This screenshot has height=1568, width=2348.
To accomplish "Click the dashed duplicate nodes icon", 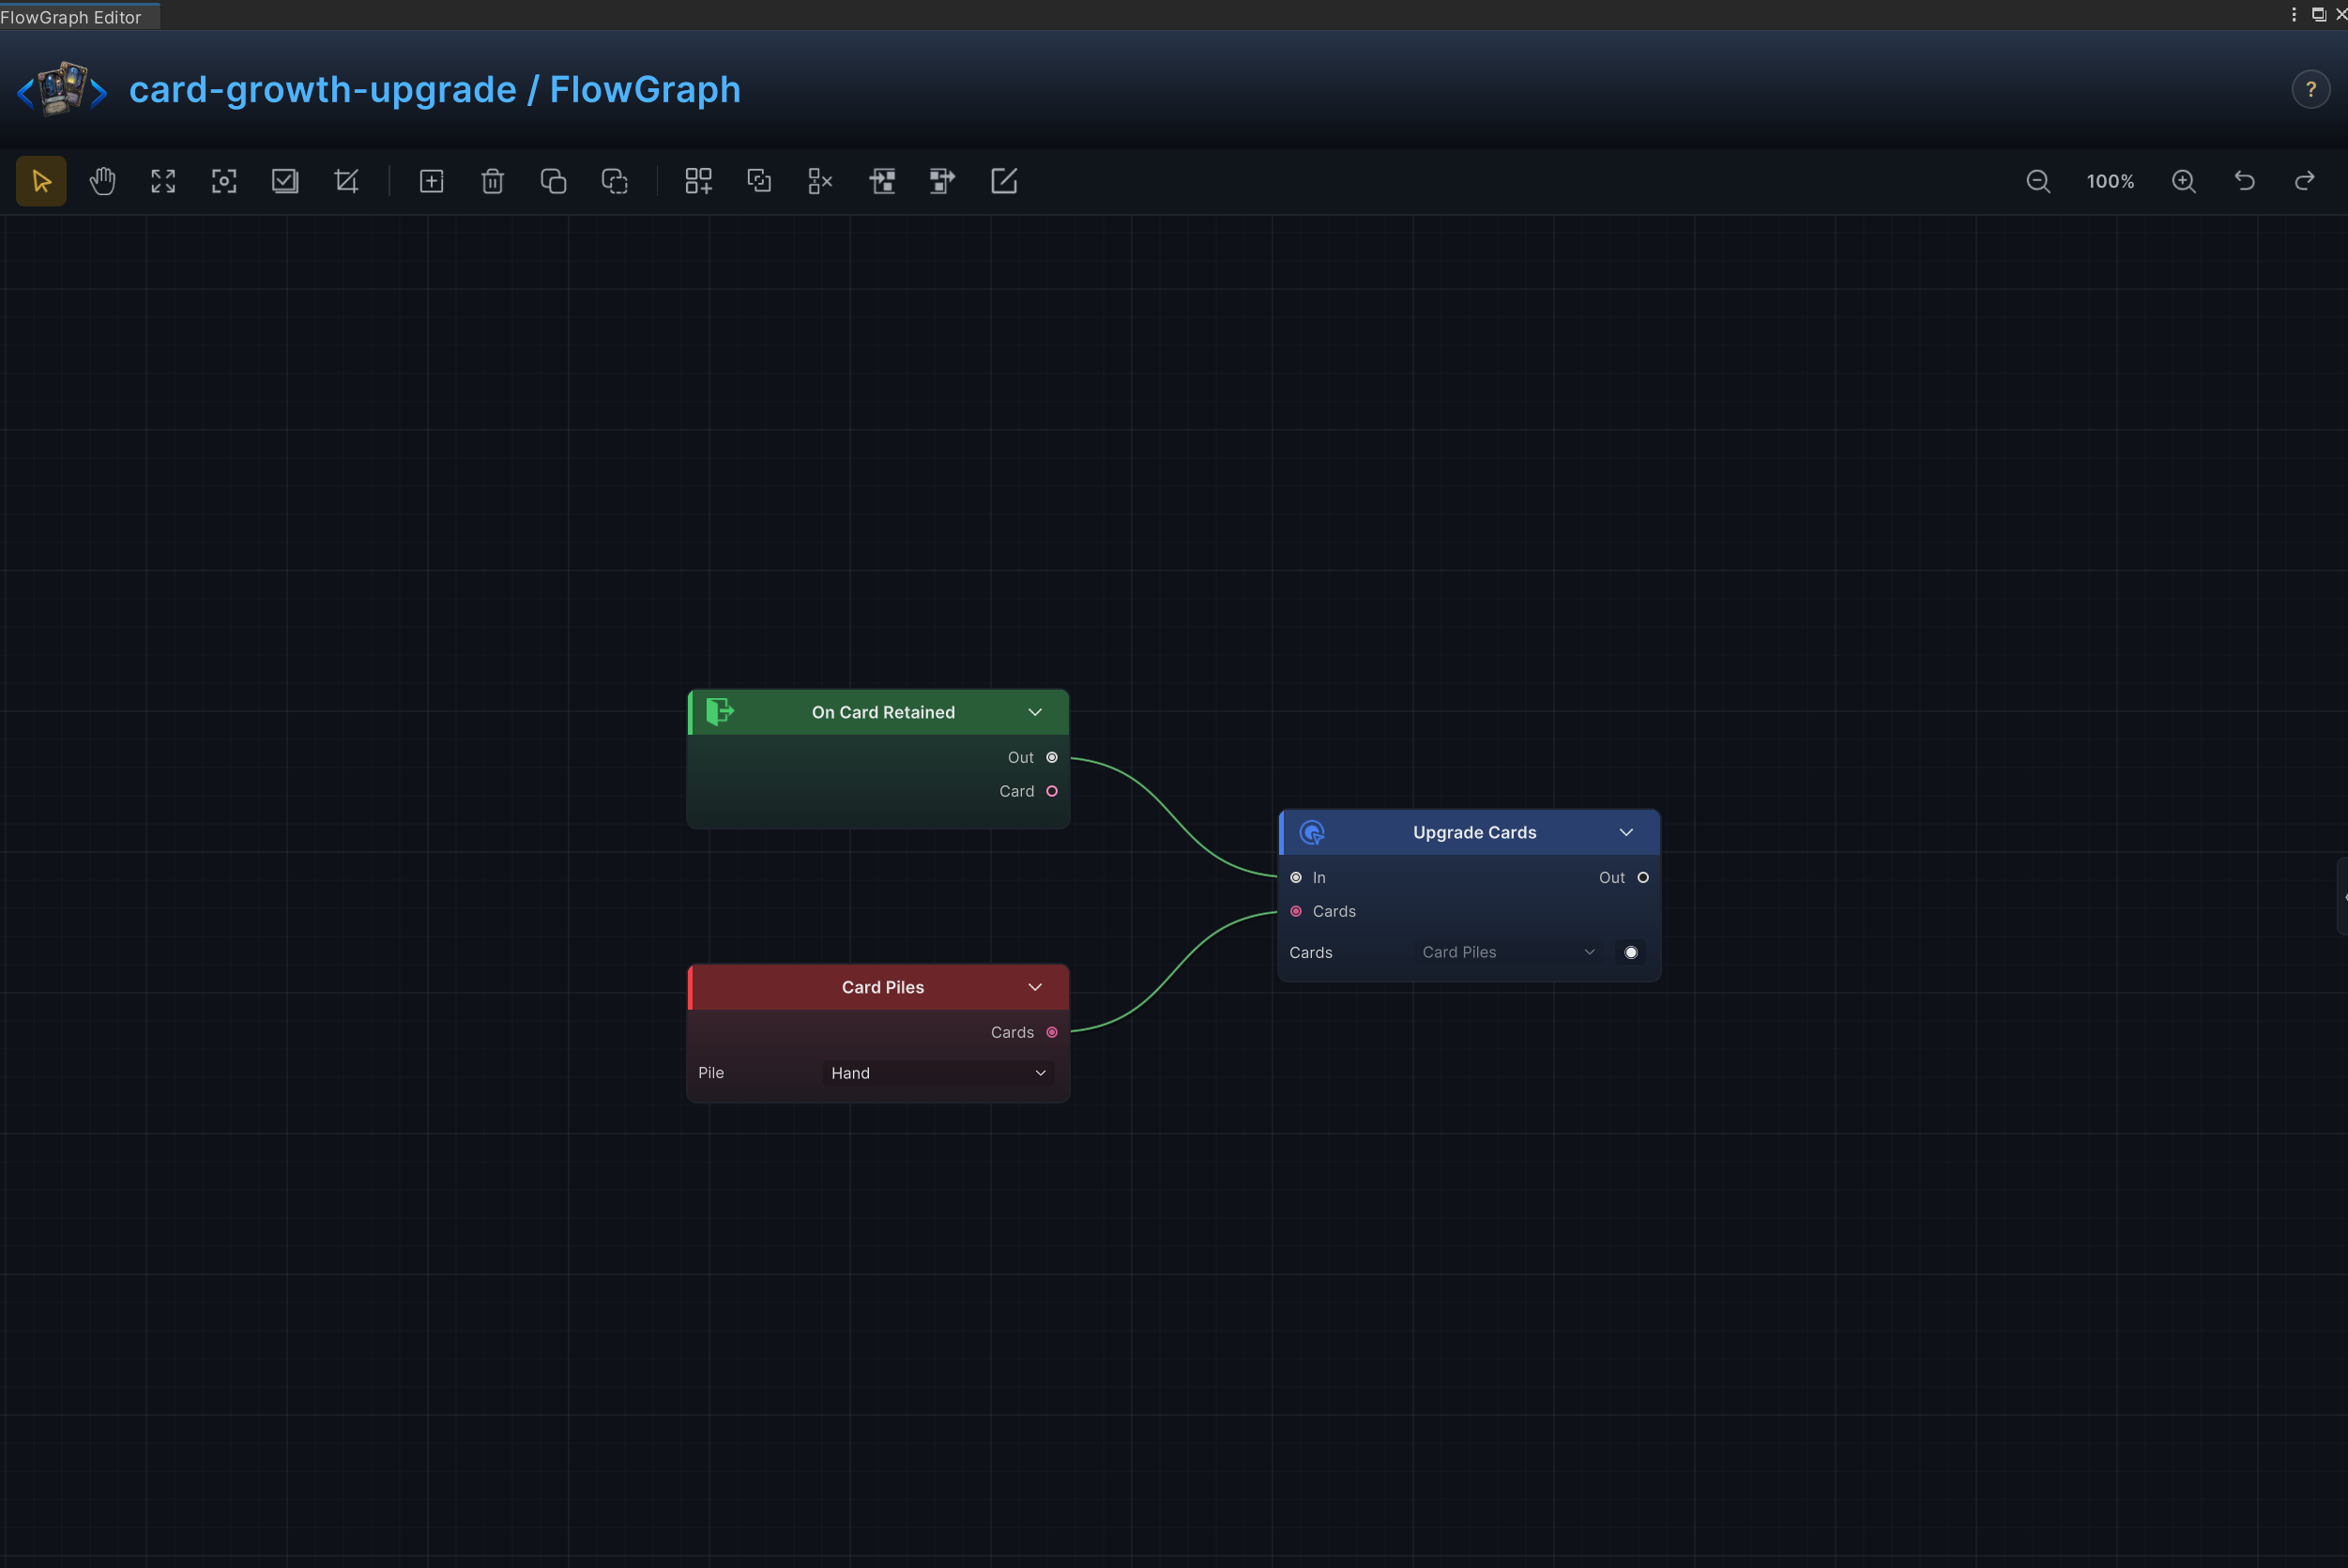I will pos(614,181).
